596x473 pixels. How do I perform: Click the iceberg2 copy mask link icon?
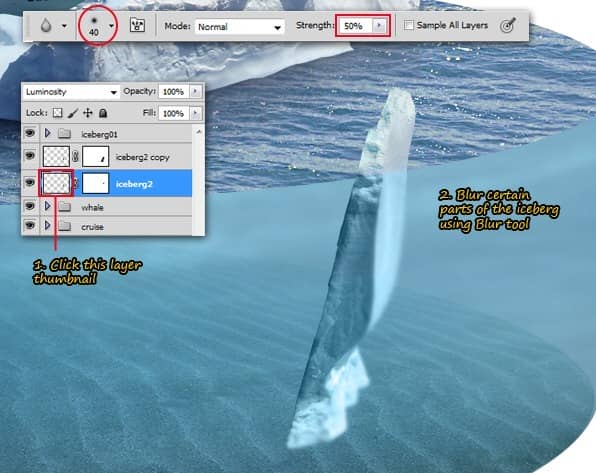76,156
